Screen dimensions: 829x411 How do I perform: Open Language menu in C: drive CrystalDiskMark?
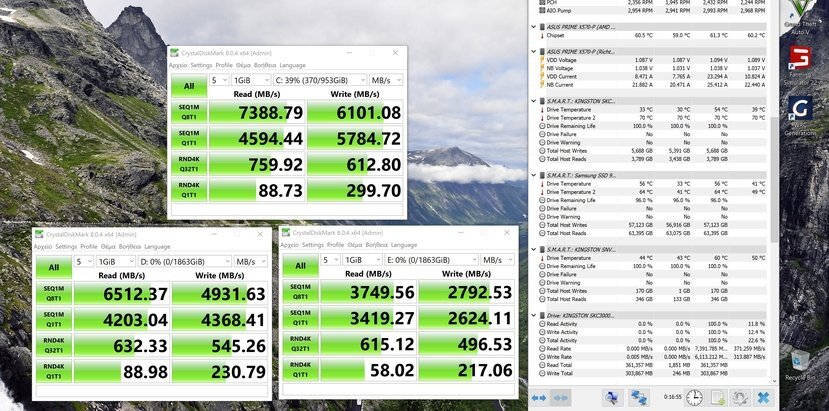click(292, 65)
